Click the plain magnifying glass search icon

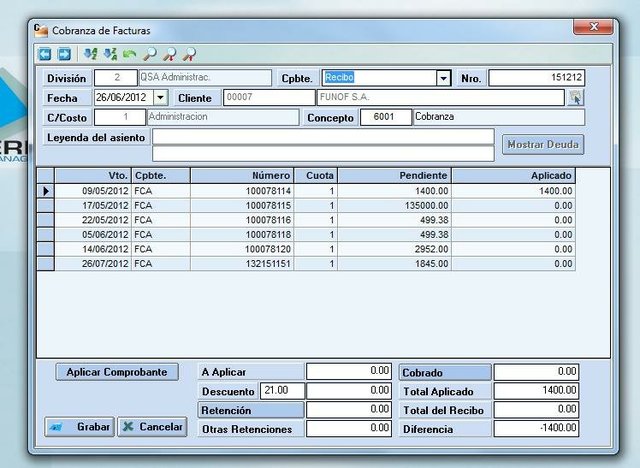(x=150, y=54)
